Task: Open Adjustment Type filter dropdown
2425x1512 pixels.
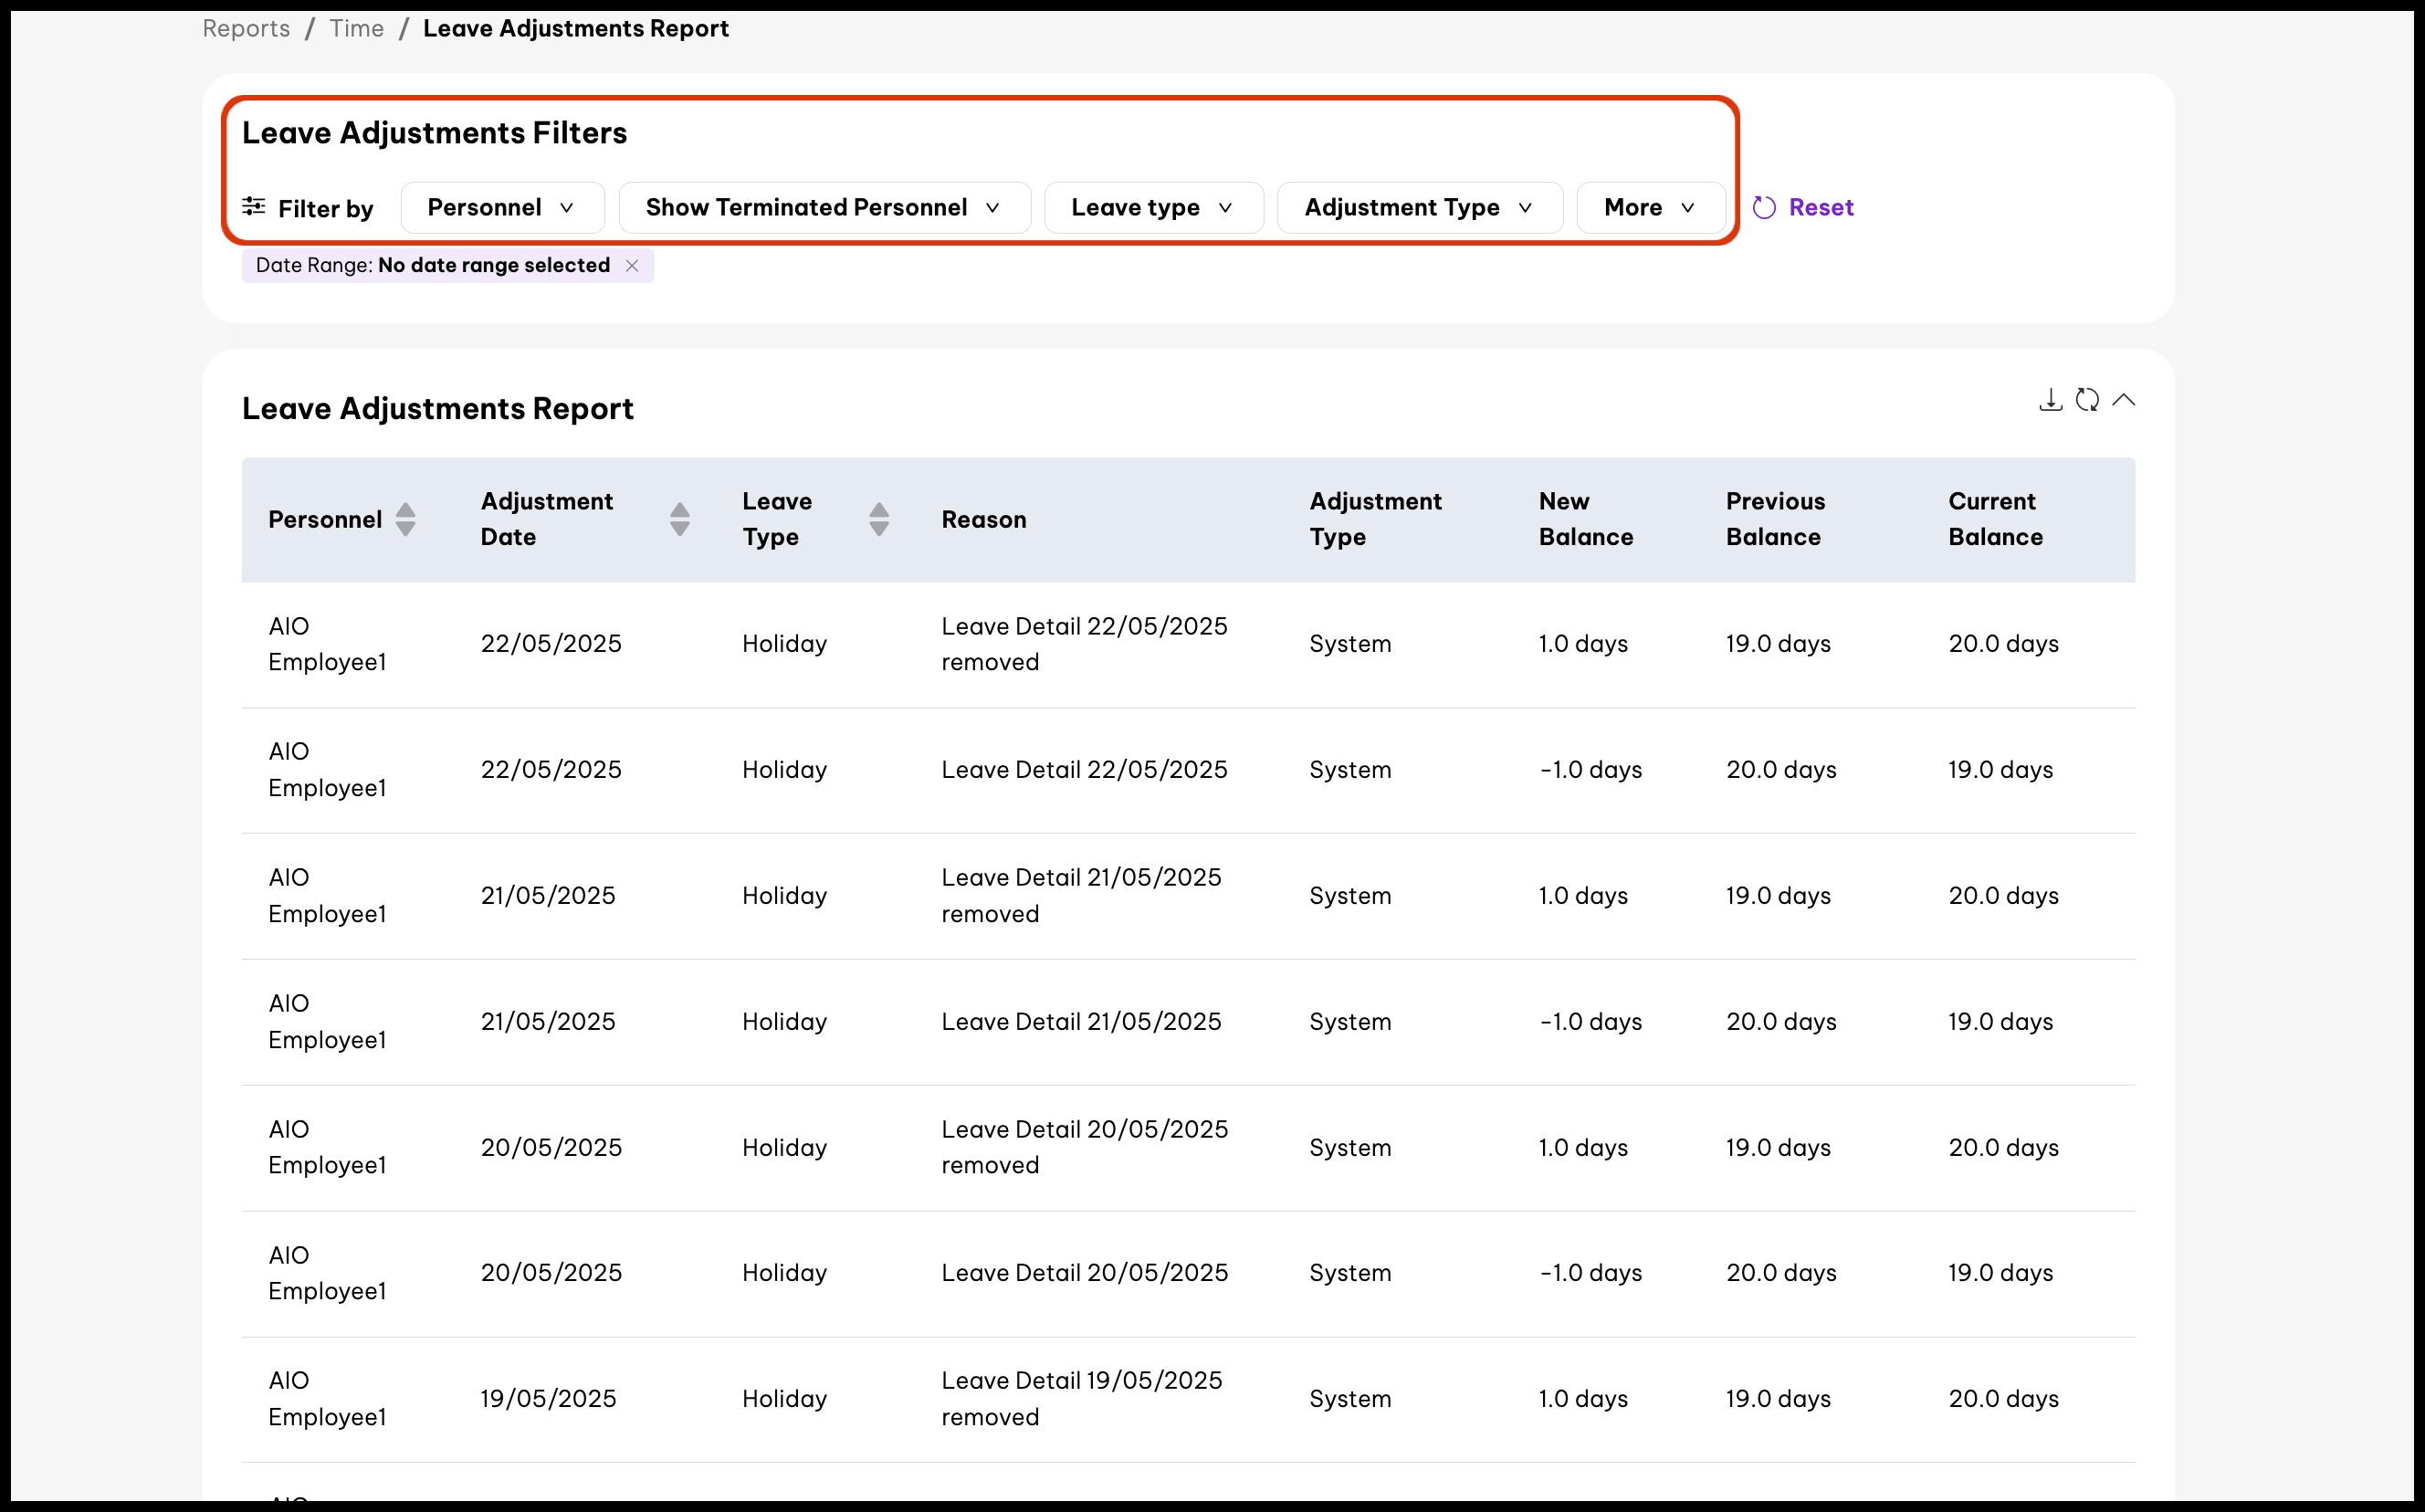Action: 1419,207
